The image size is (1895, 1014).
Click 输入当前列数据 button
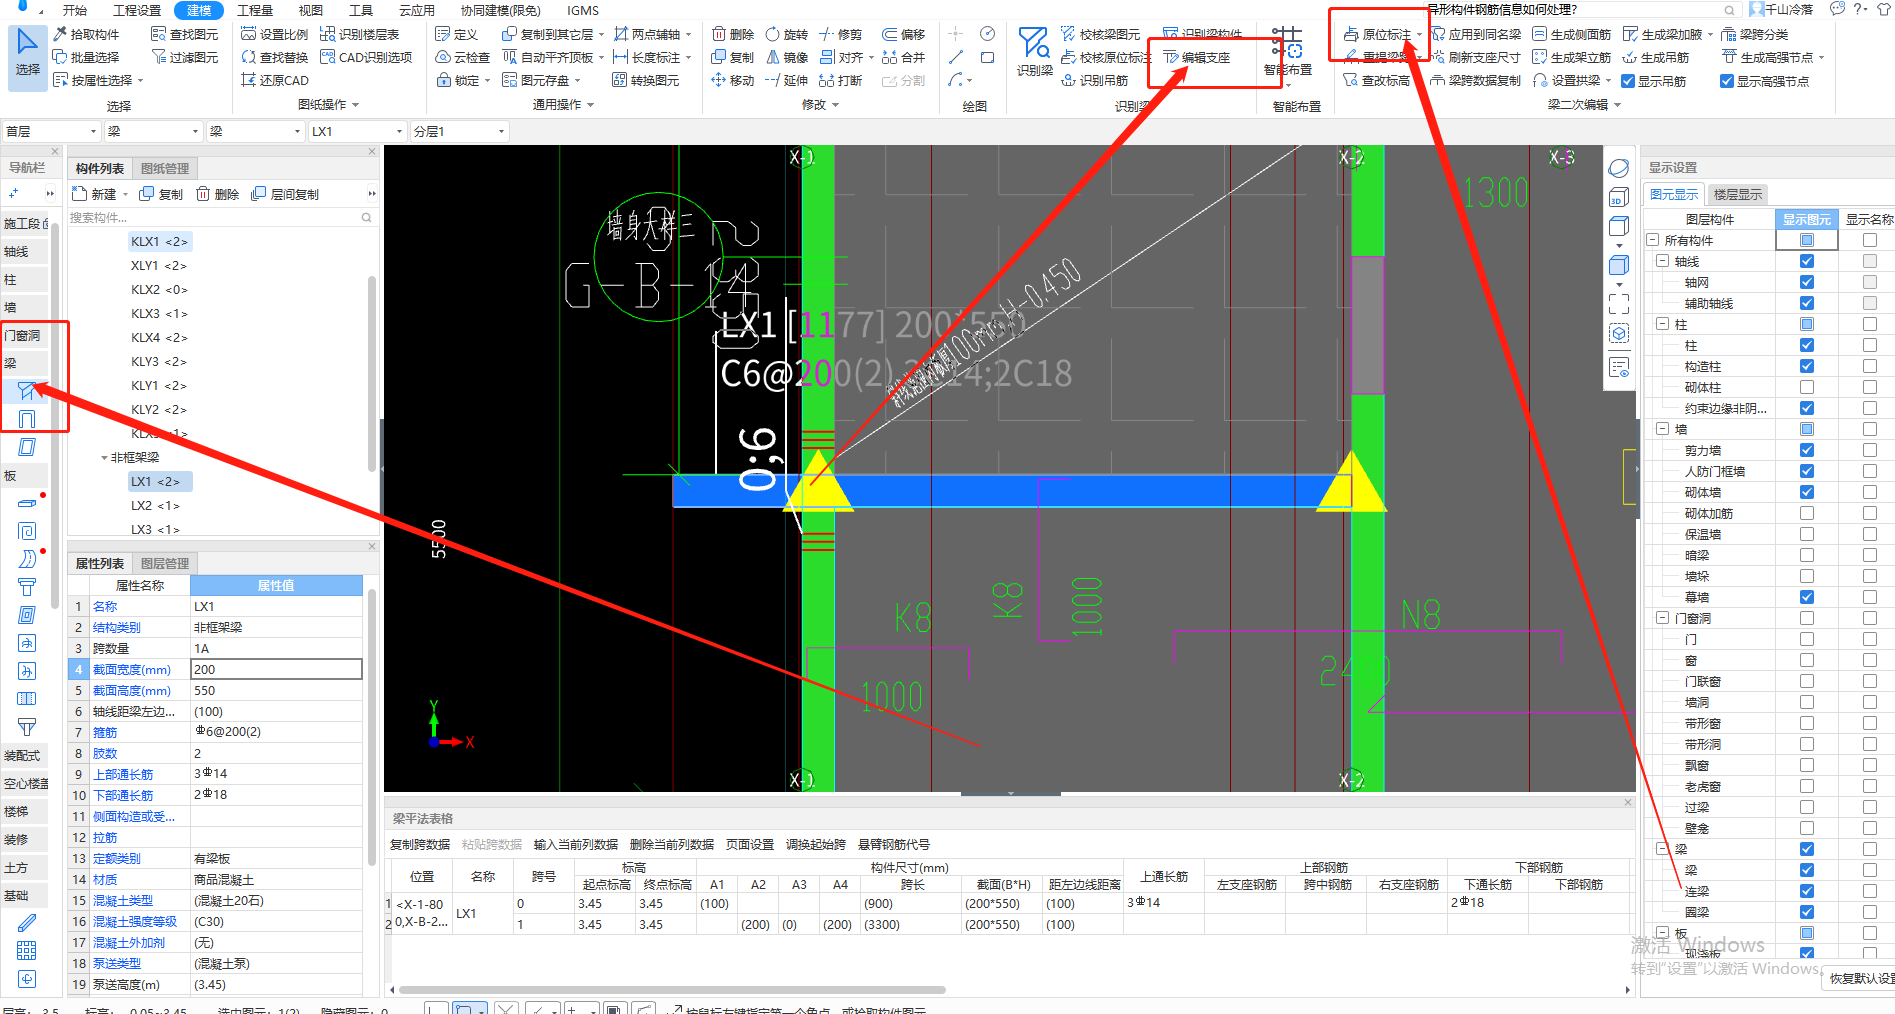pyautogui.click(x=575, y=844)
